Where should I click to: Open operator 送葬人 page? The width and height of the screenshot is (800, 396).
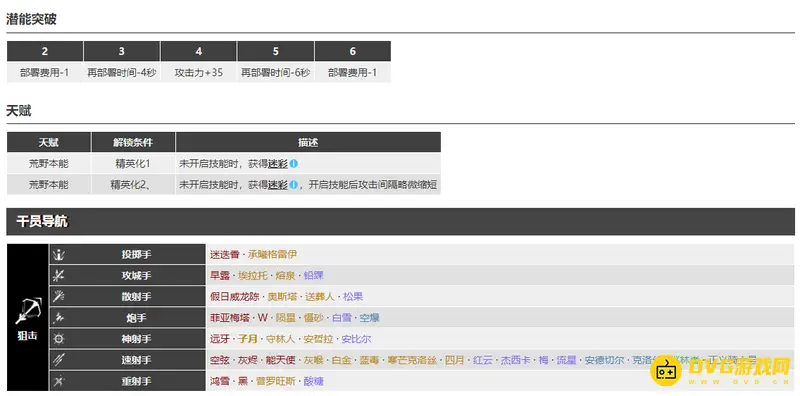[x=320, y=296]
